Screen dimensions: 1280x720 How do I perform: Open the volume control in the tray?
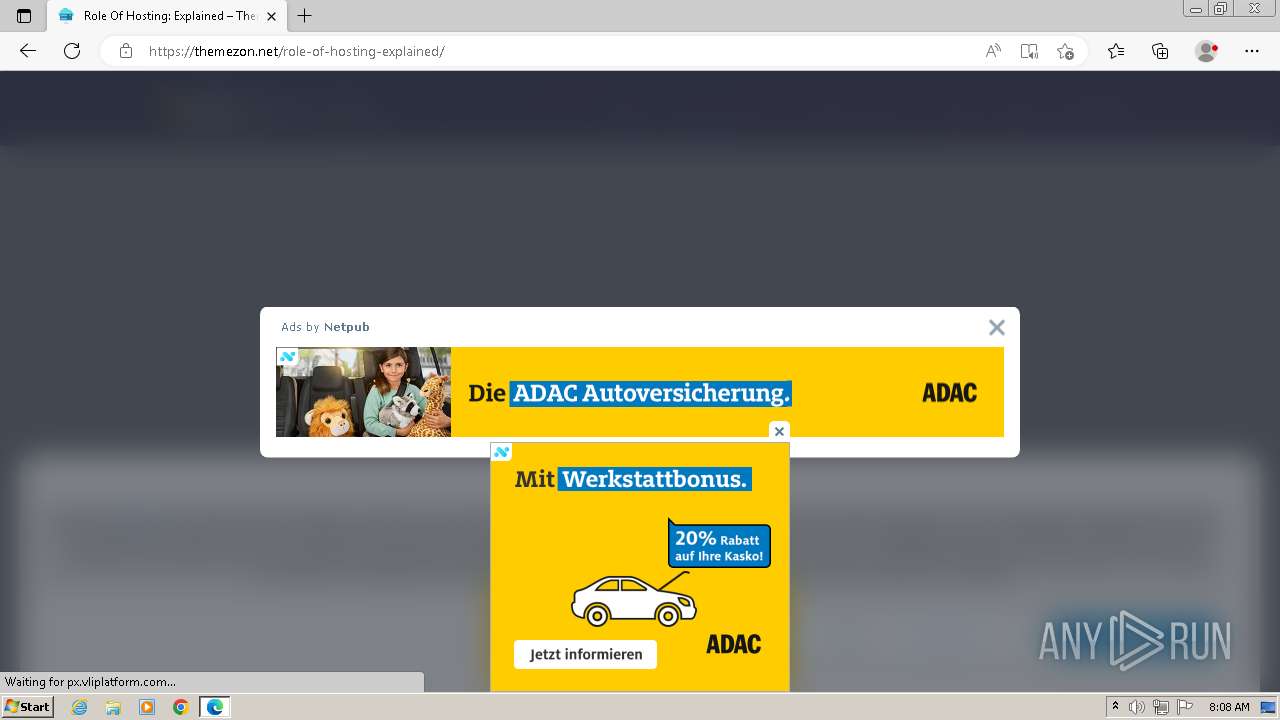[x=1137, y=707]
